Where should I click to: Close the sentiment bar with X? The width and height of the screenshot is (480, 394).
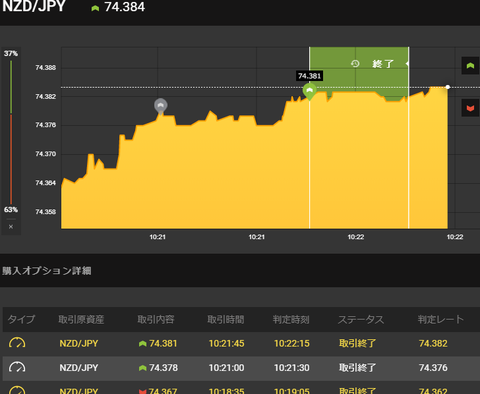[11, 227]
